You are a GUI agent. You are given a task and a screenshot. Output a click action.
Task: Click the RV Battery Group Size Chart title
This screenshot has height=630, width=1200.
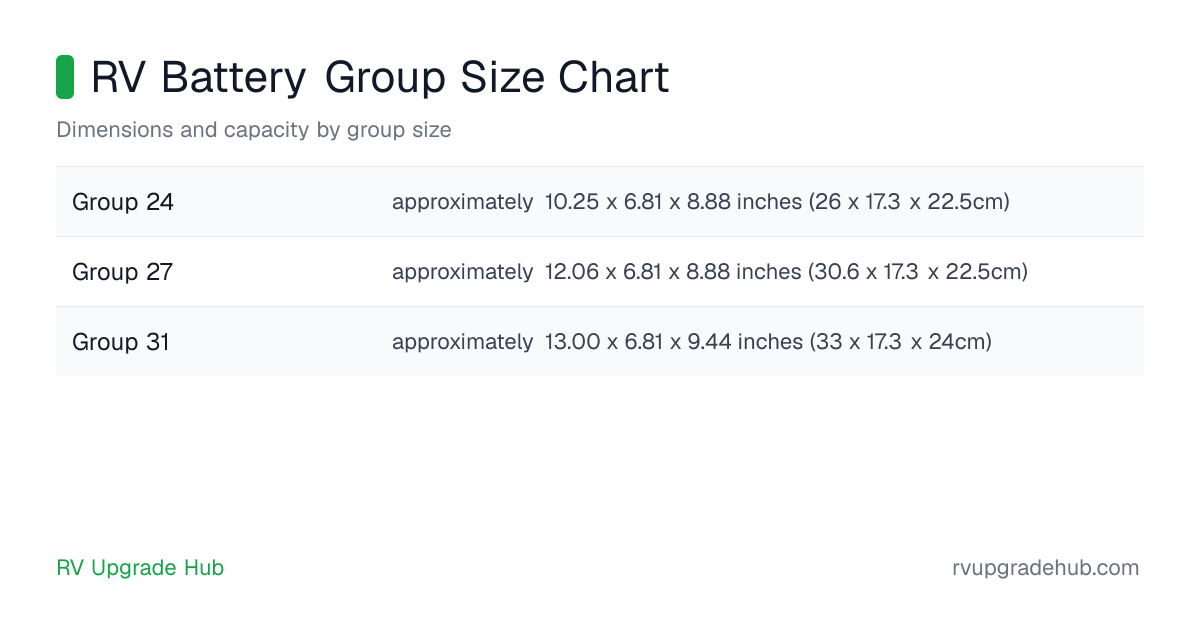(x=380, y=78)
